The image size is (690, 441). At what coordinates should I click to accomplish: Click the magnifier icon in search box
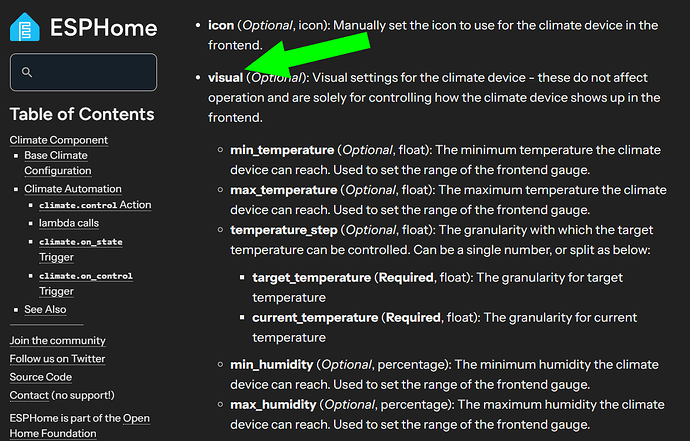(x=27, y=72)
